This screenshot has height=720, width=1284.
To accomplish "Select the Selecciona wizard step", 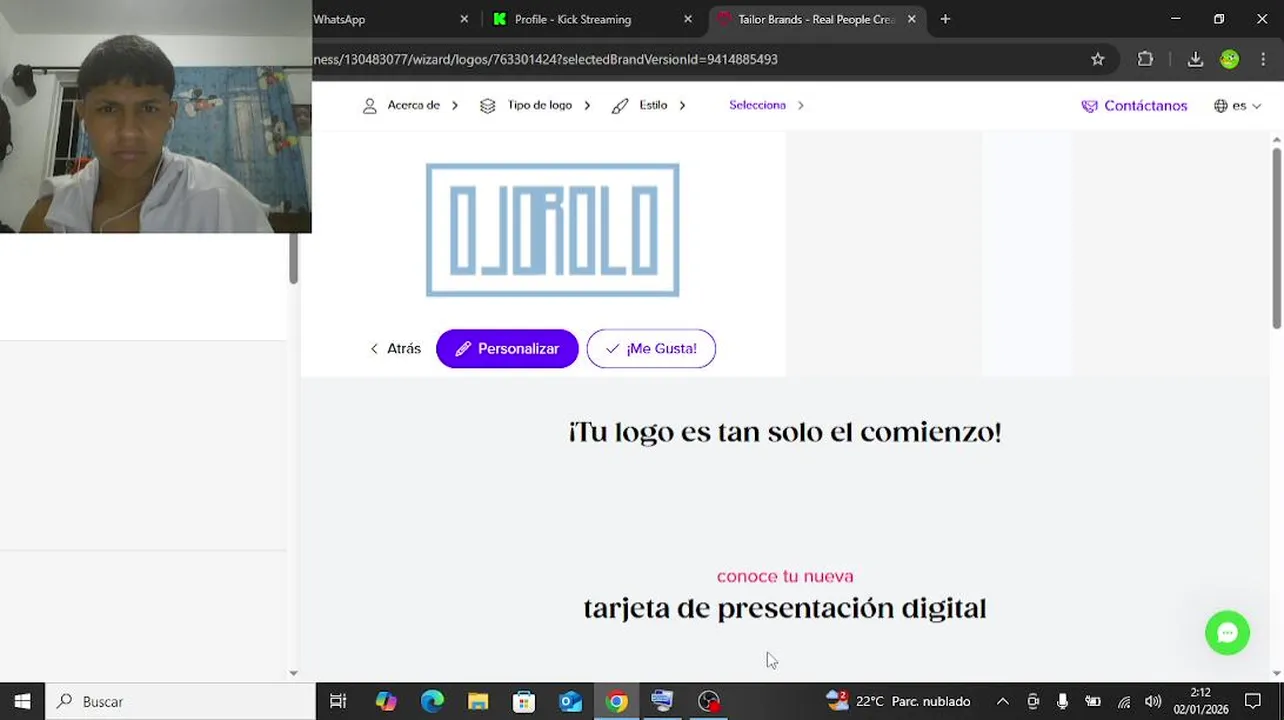I will point(757,105).
